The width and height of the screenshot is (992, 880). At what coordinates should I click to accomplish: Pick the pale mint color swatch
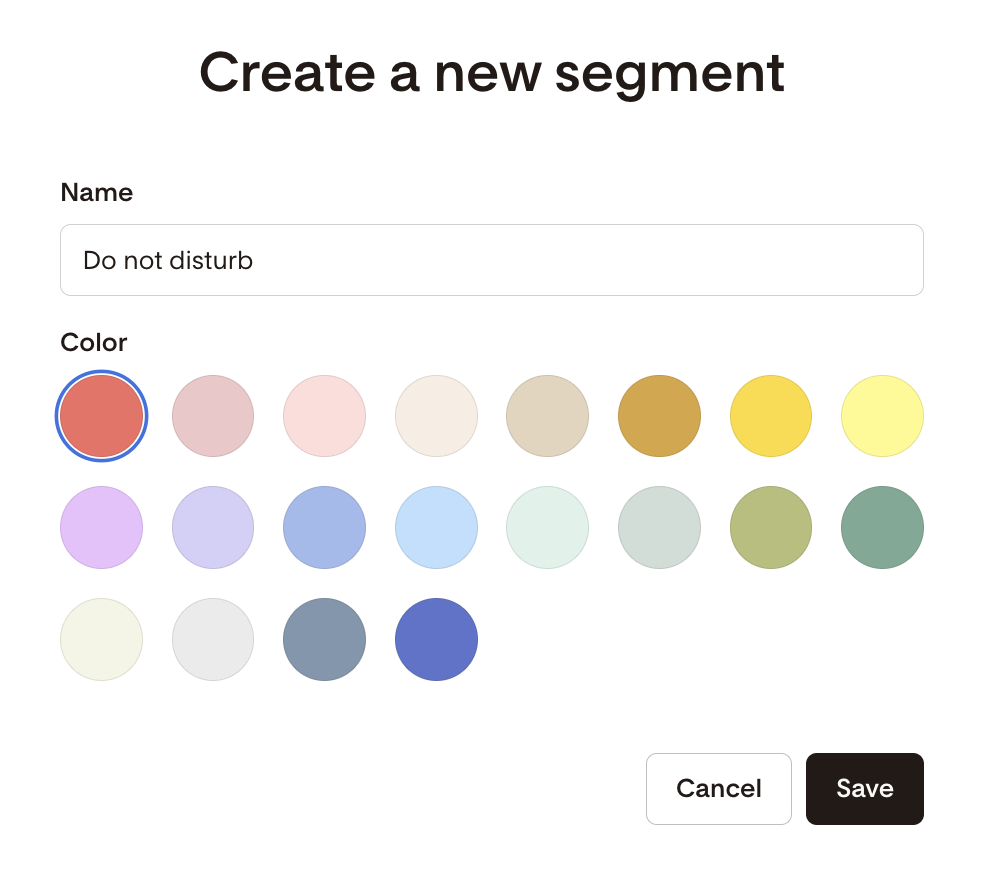[x=547, y=527]
